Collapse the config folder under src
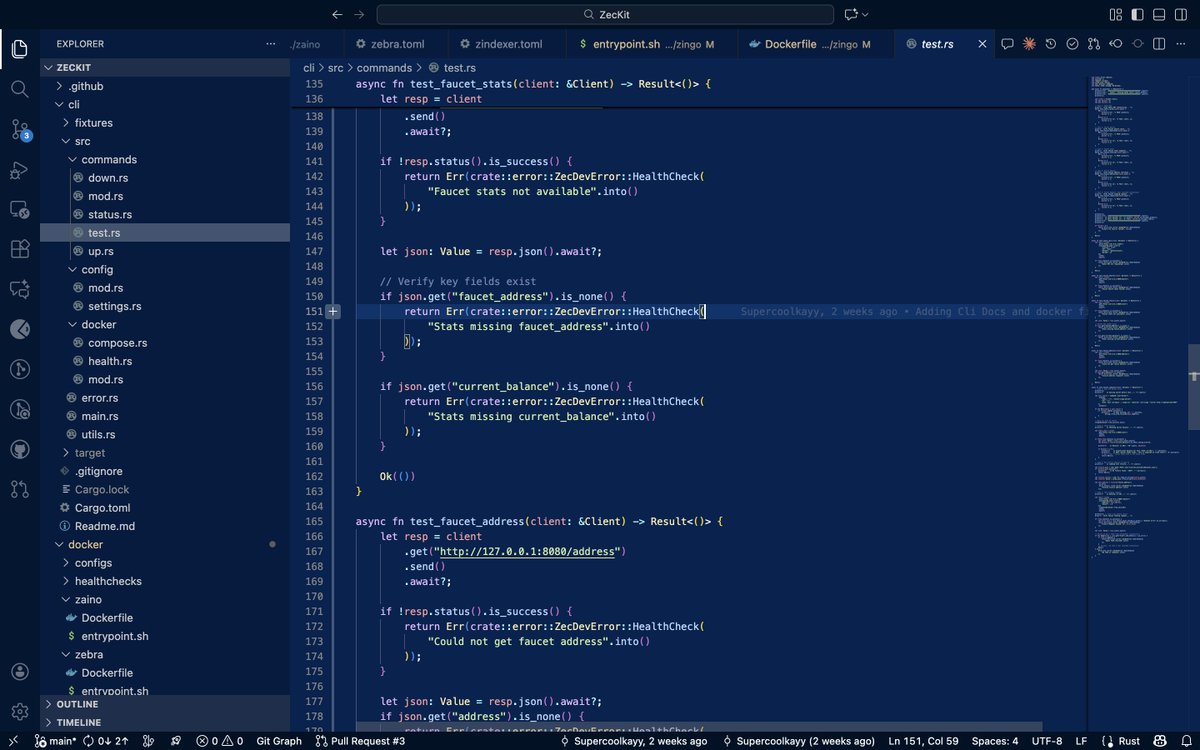Screen dimensions: 1200x750 click(x=165, y=269)
